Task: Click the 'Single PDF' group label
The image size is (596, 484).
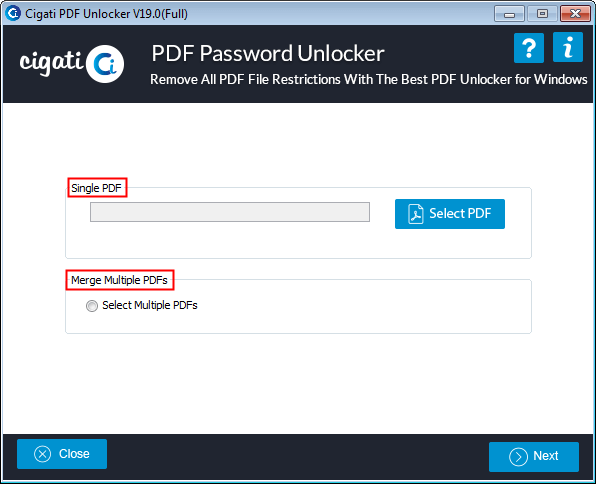Action: 97,188
